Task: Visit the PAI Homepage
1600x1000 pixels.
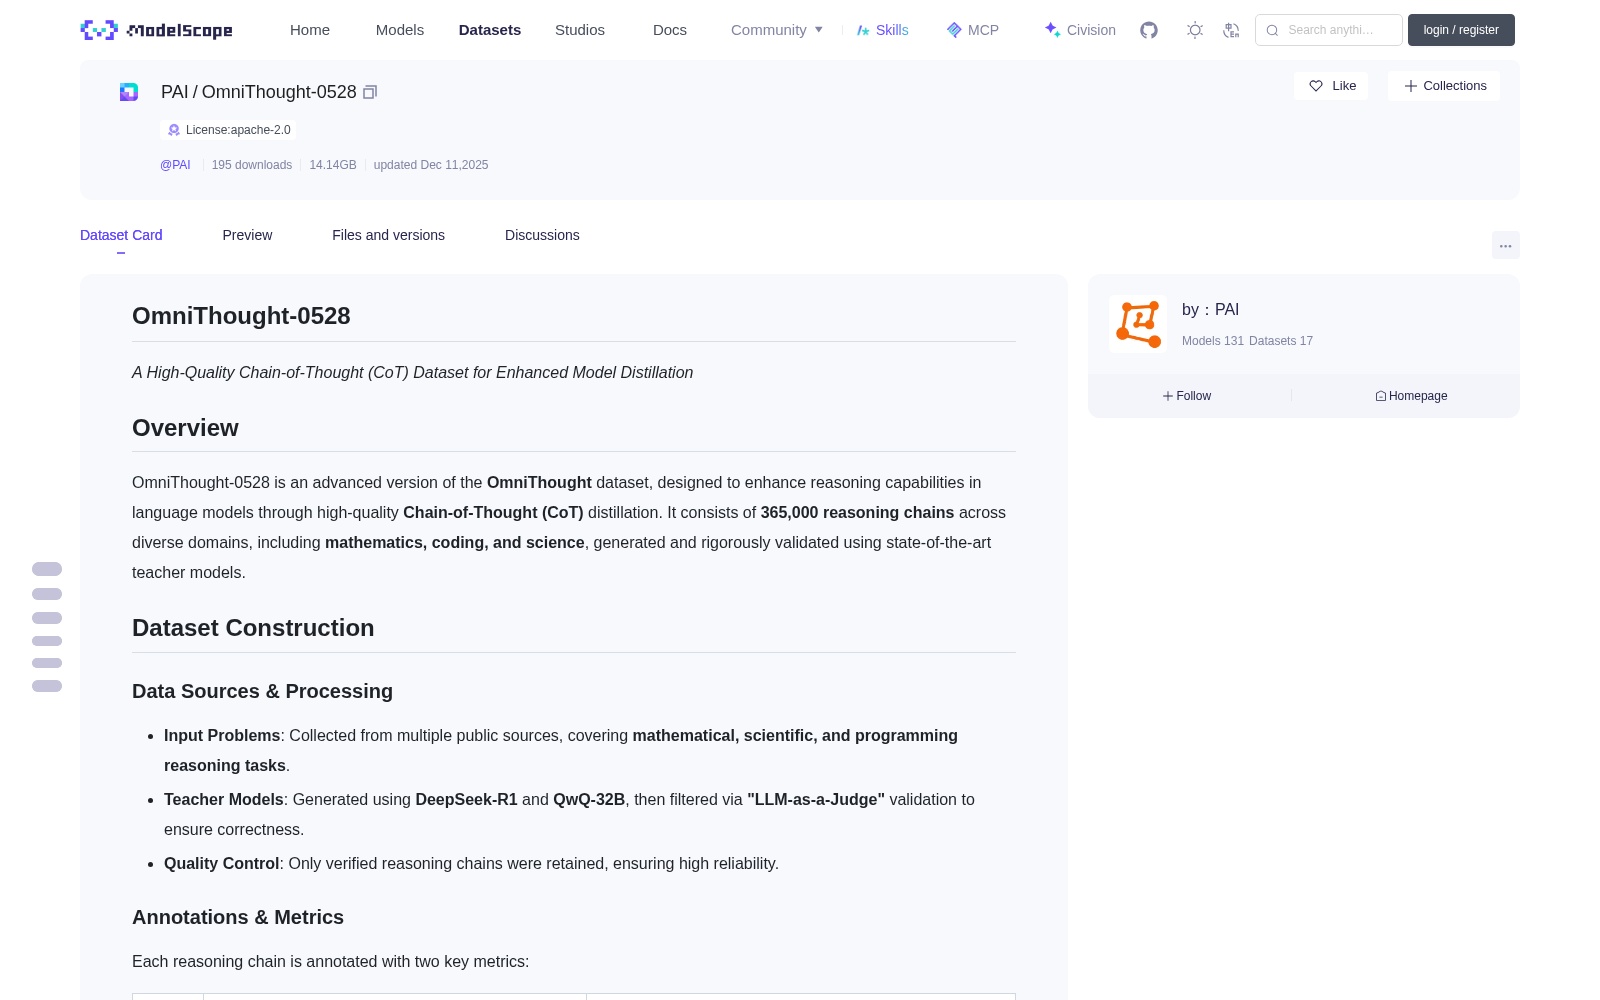Action: 1411,396
